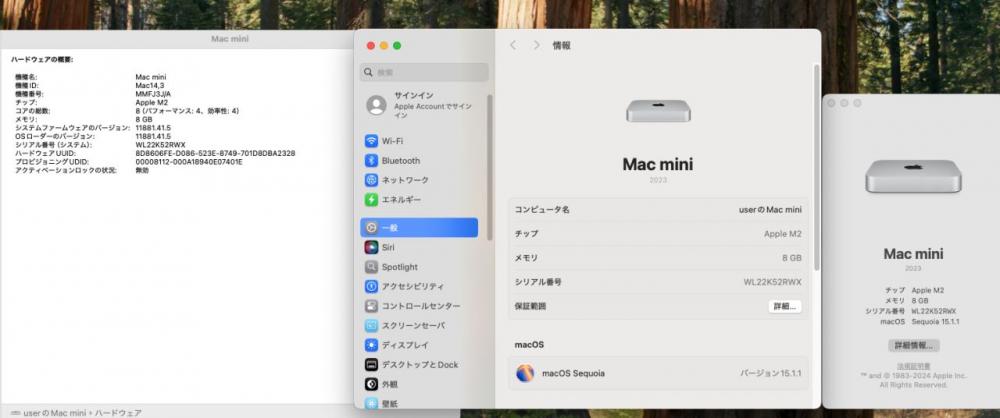Click Mac mini image in About window
The width and height of the screenshot is (1000, 418).
click(913, 176)
